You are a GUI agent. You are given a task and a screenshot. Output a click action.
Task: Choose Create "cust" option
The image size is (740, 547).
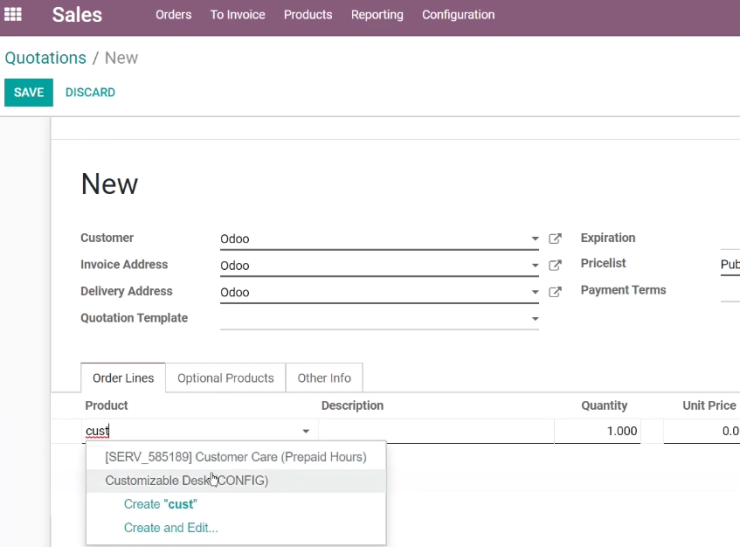(160, 504)
